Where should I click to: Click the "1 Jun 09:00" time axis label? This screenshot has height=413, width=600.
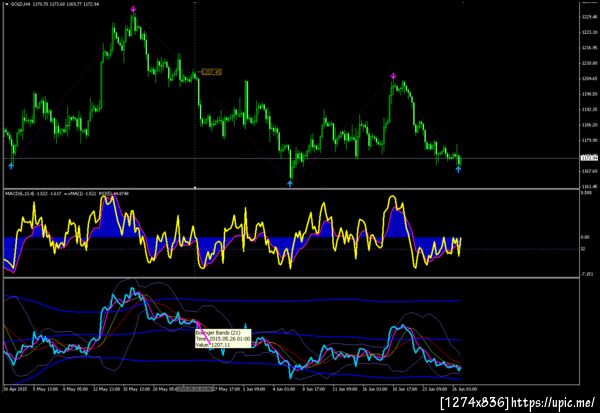[253, 389]
